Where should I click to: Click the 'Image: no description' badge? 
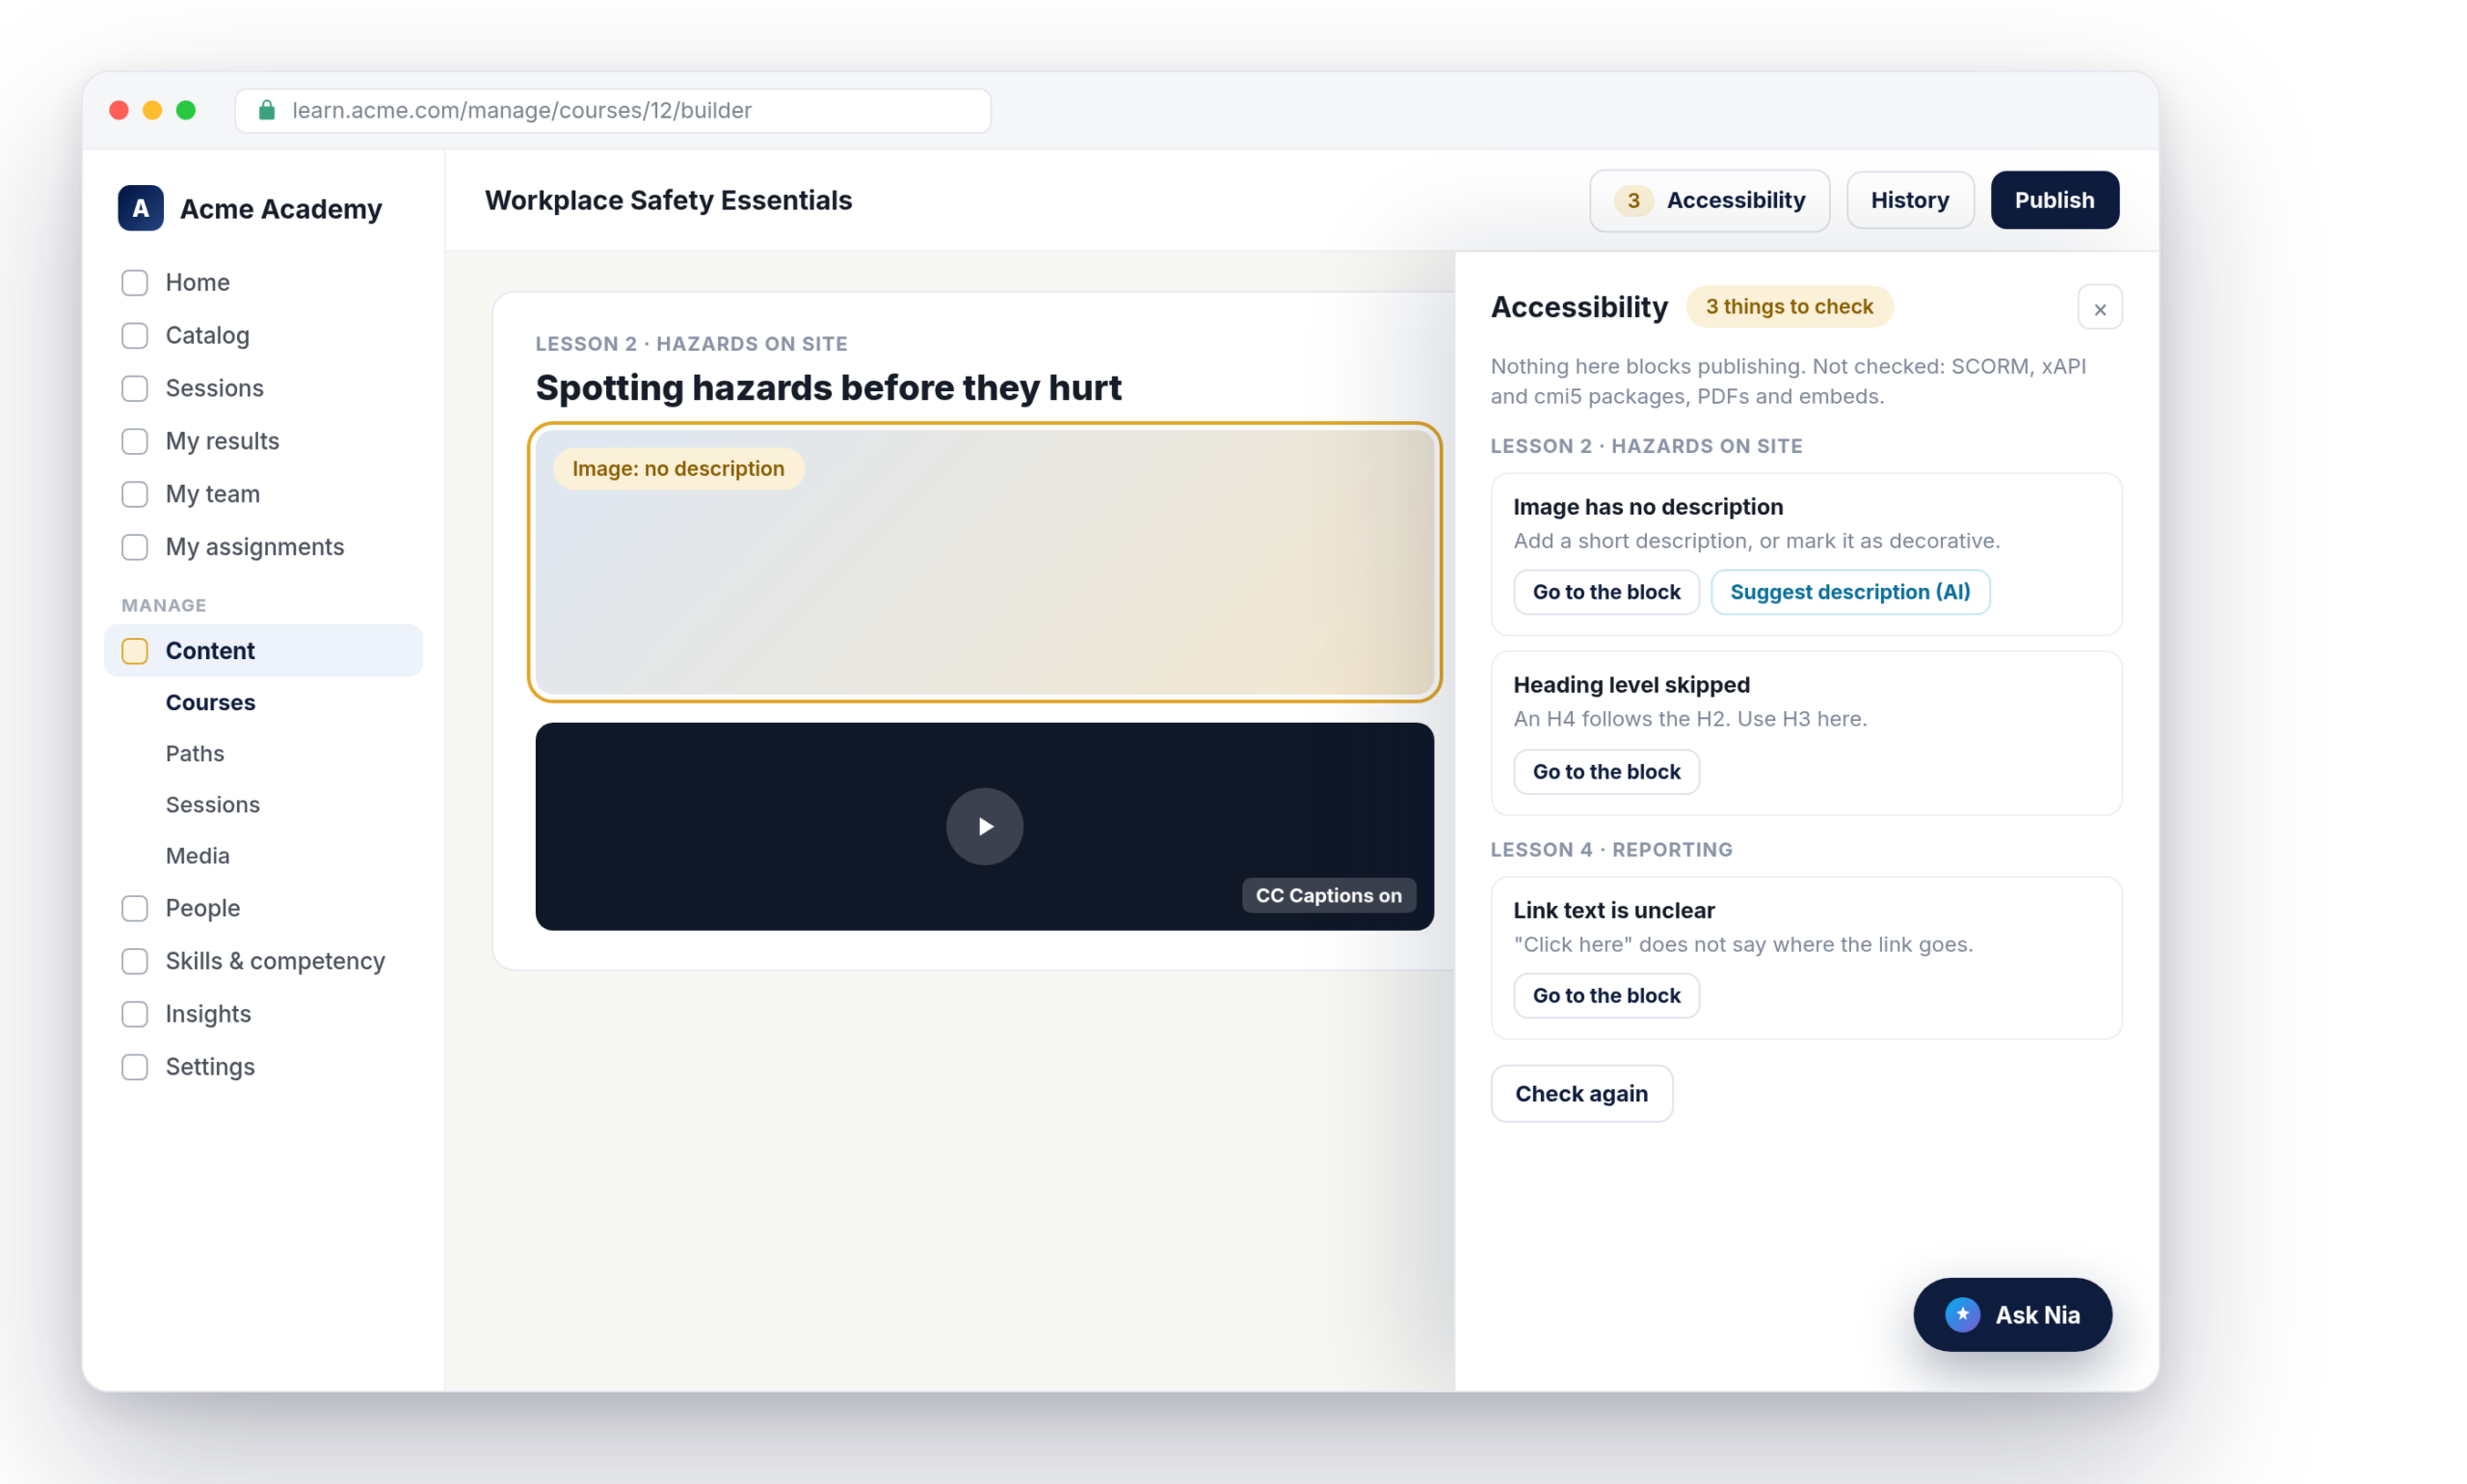pos(679,469)
